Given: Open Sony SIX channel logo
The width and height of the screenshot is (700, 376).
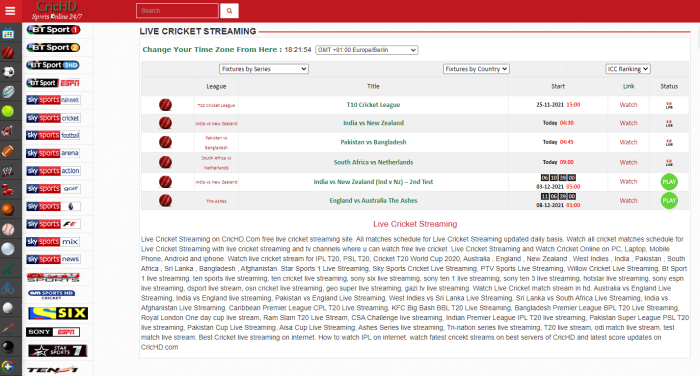Looking at the screenshot, I should point(58,313).
